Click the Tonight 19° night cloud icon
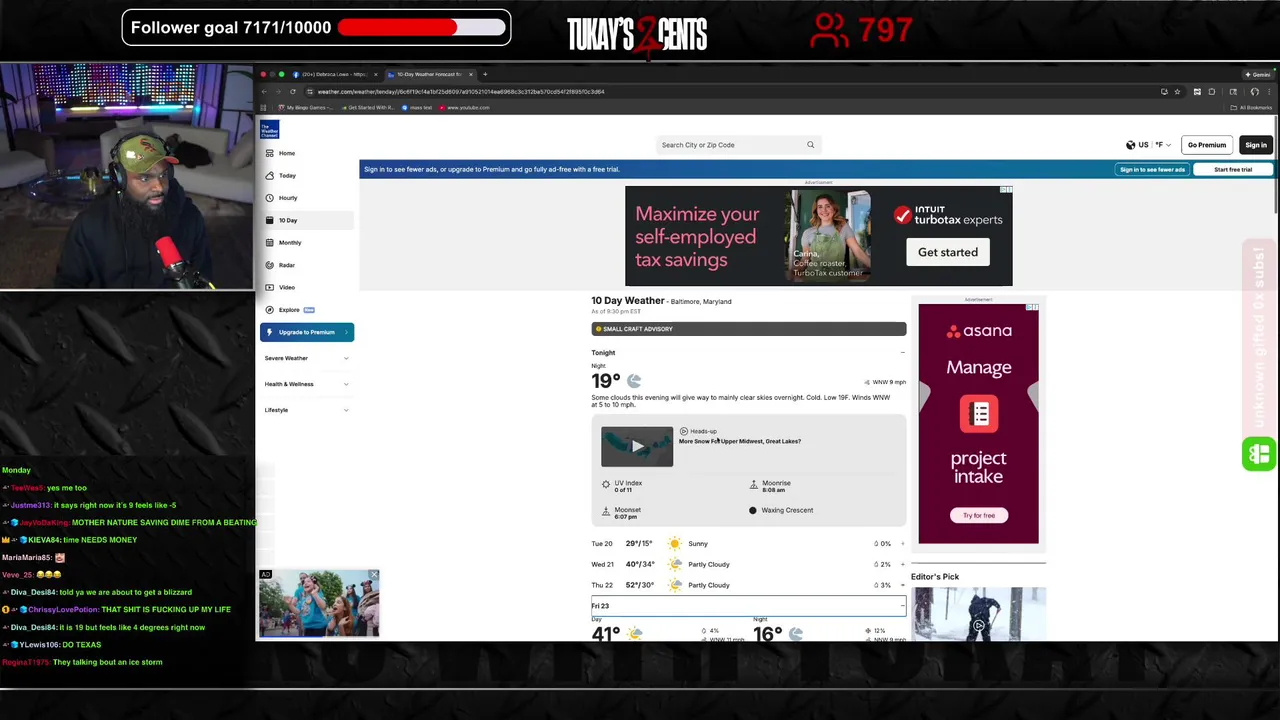This screenshot has height=720, width=1280. [634, 380]
